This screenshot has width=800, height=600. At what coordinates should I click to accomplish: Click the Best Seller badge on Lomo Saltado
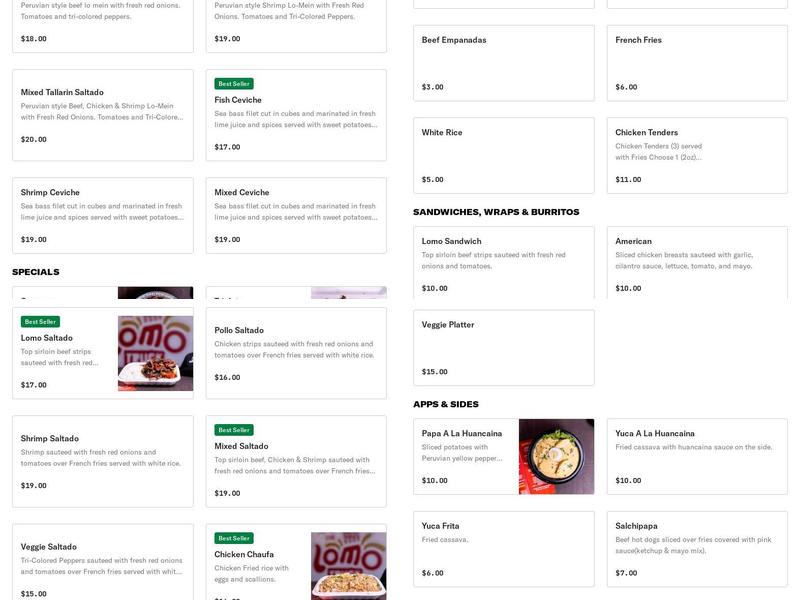click(x=41, y=322)
